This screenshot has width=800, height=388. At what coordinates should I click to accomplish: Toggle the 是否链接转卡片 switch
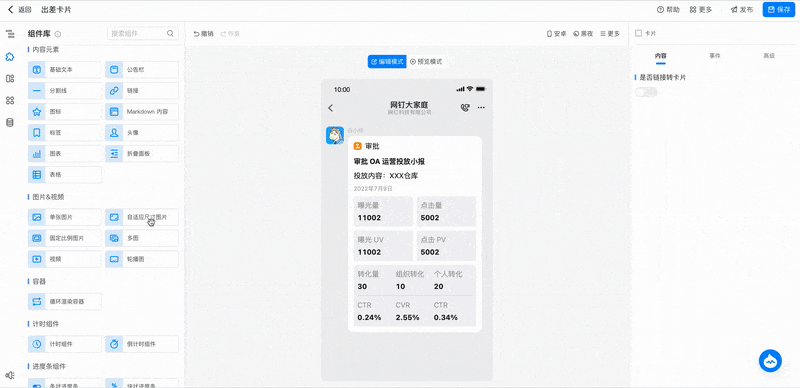tap(646, 92)
